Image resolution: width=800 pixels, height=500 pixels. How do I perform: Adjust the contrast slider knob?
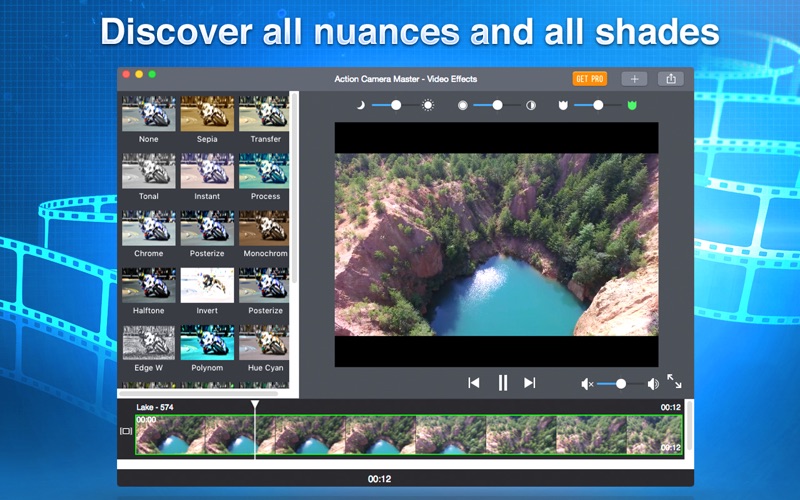click(497, 105)
